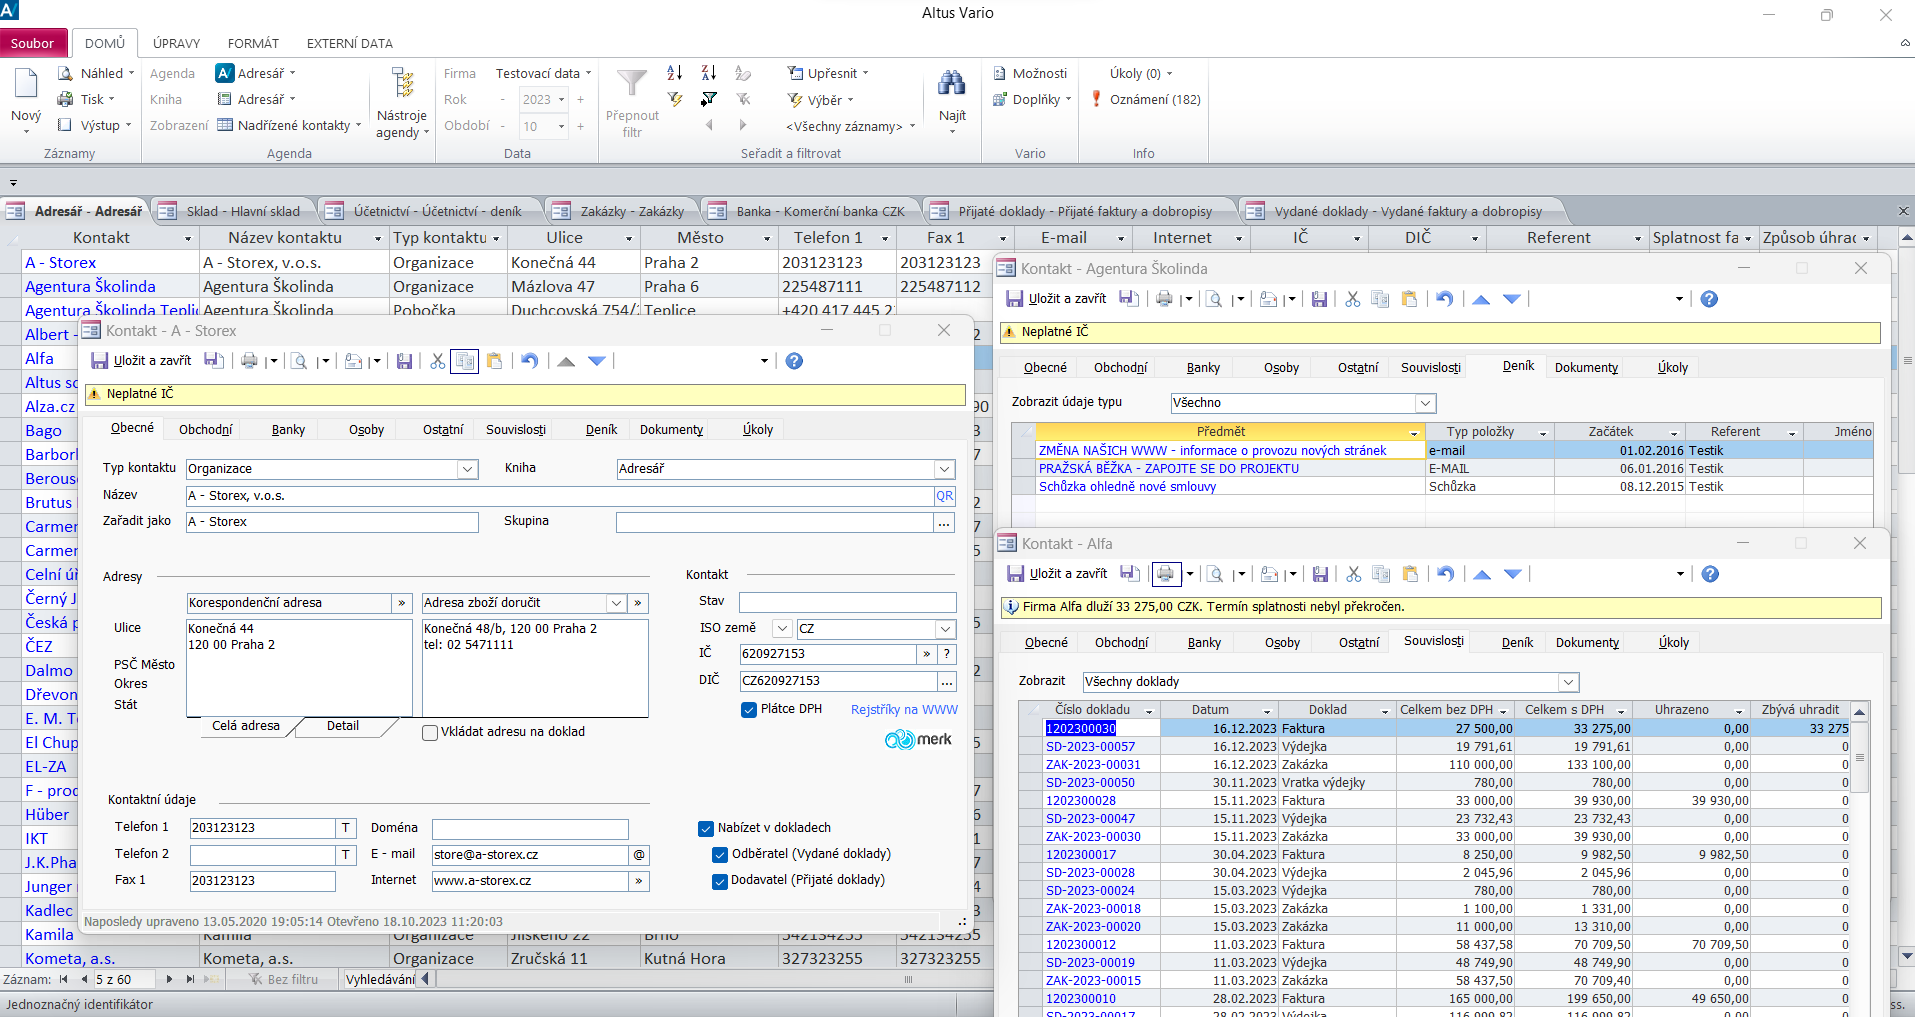Viewport: 1915px width, 1017px height.
Task: Open the Zobrazit Všechny doklady dropdown
Action: click(1568, 682)
